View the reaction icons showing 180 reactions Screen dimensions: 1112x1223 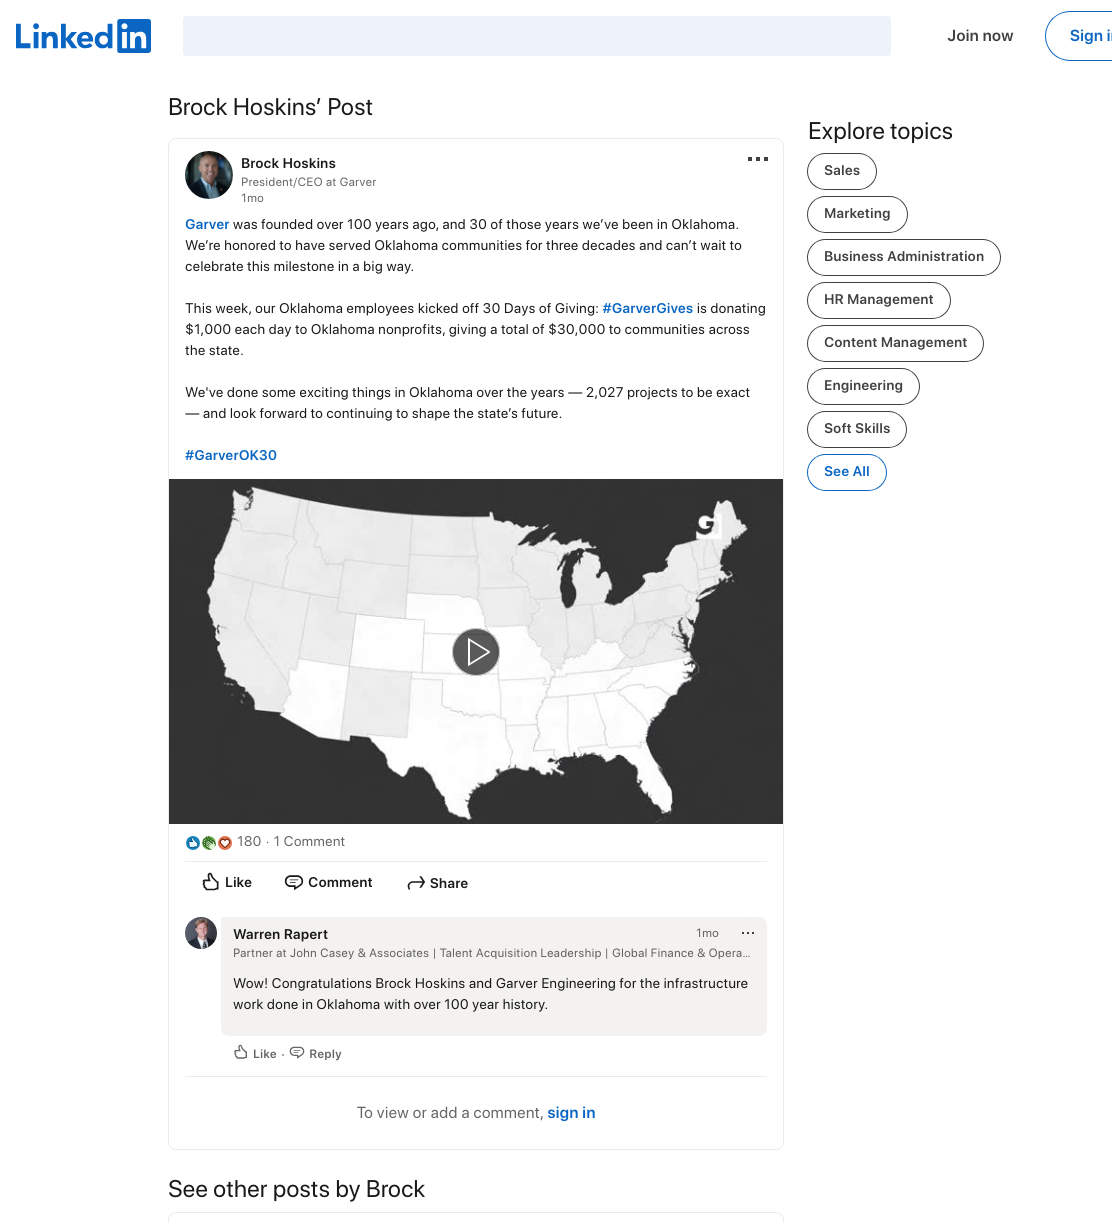coord(209,842)
